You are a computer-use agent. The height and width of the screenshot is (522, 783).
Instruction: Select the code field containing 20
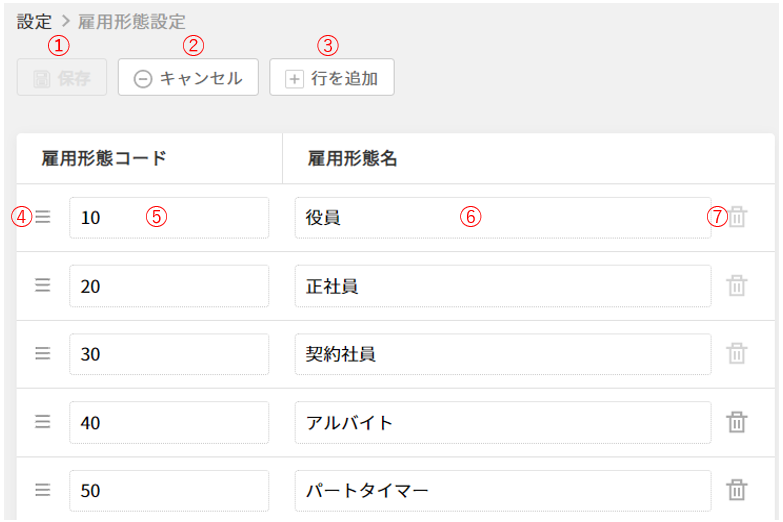click(x=168, y=286)
